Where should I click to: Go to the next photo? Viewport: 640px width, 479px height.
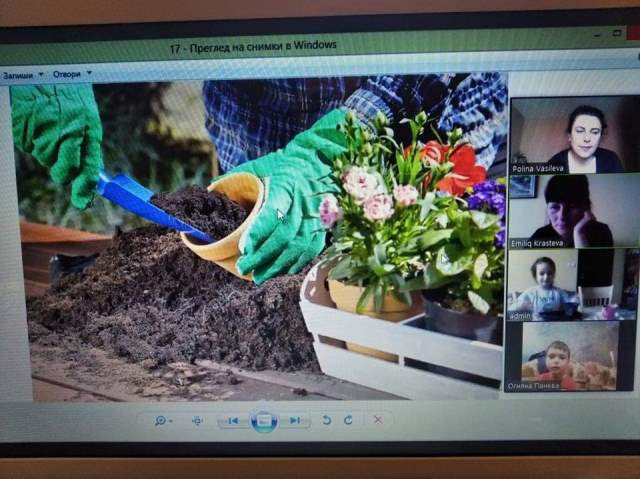click(295, 421)
